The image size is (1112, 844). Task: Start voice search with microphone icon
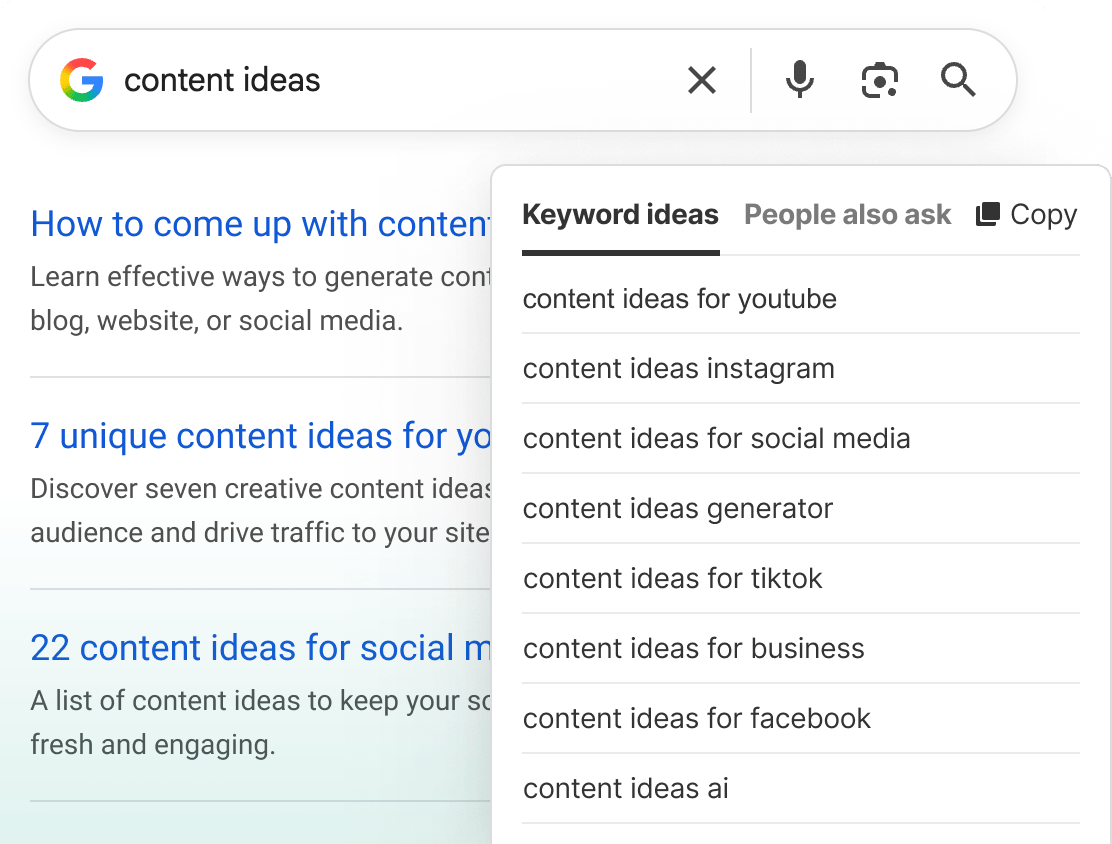tap(799, 80)
